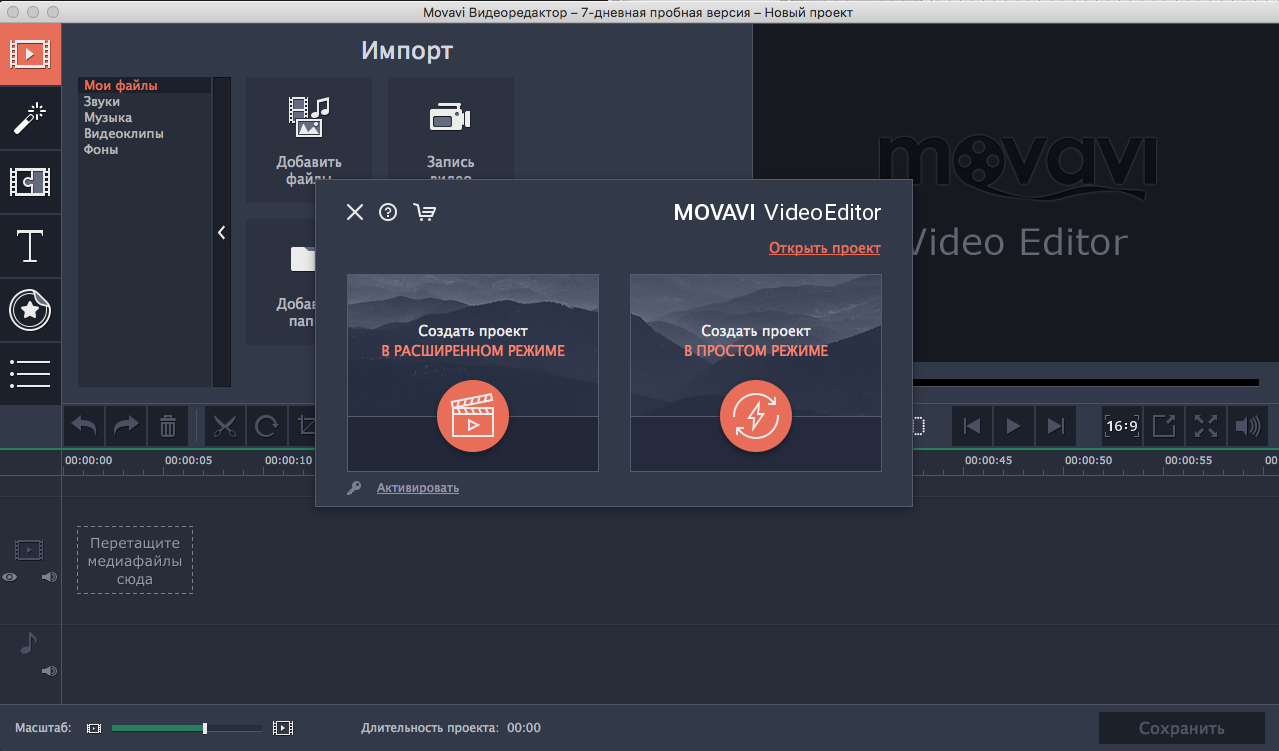This screenshot has height=751, width=1279.
Task: Create project in advanced mode tile
Action: pos(473,372)
